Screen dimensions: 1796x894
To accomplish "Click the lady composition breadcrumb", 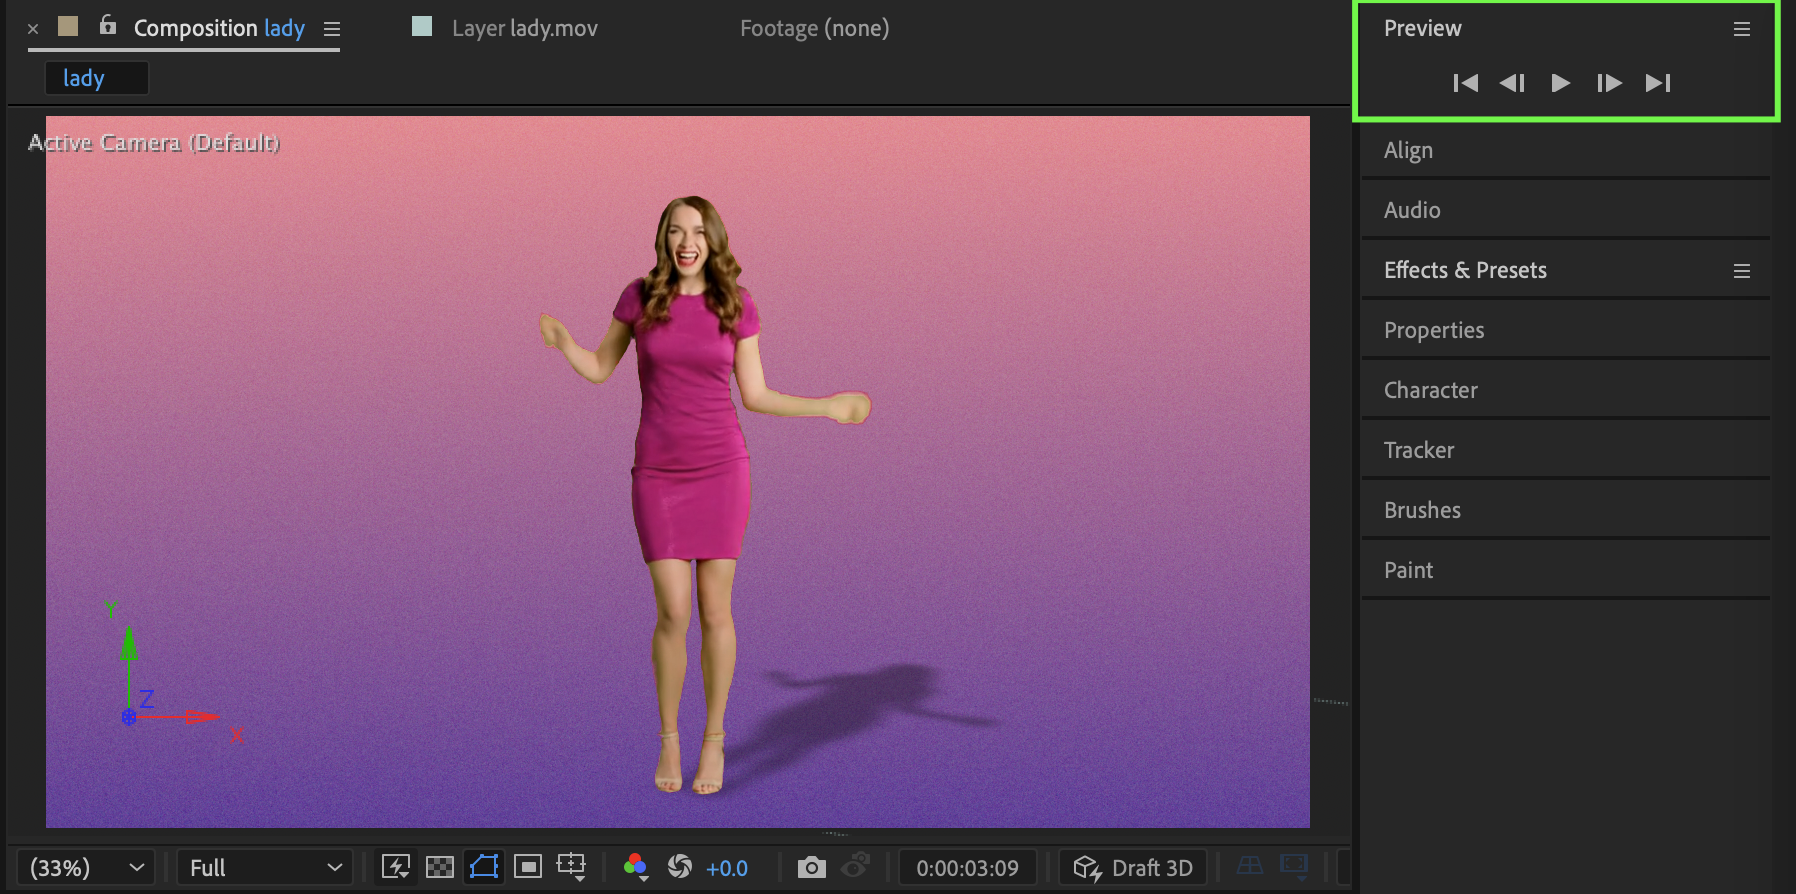I will (84, 78).
